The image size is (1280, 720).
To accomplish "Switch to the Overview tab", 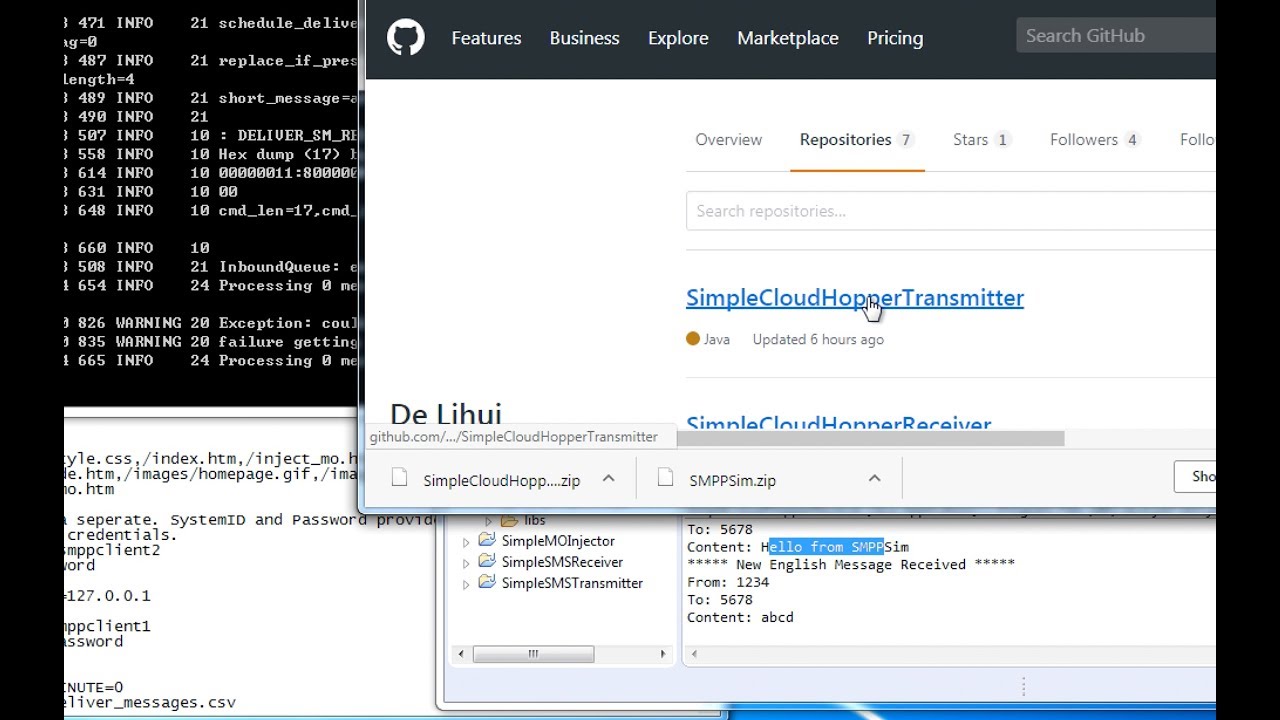I will (x=728, y=140).
